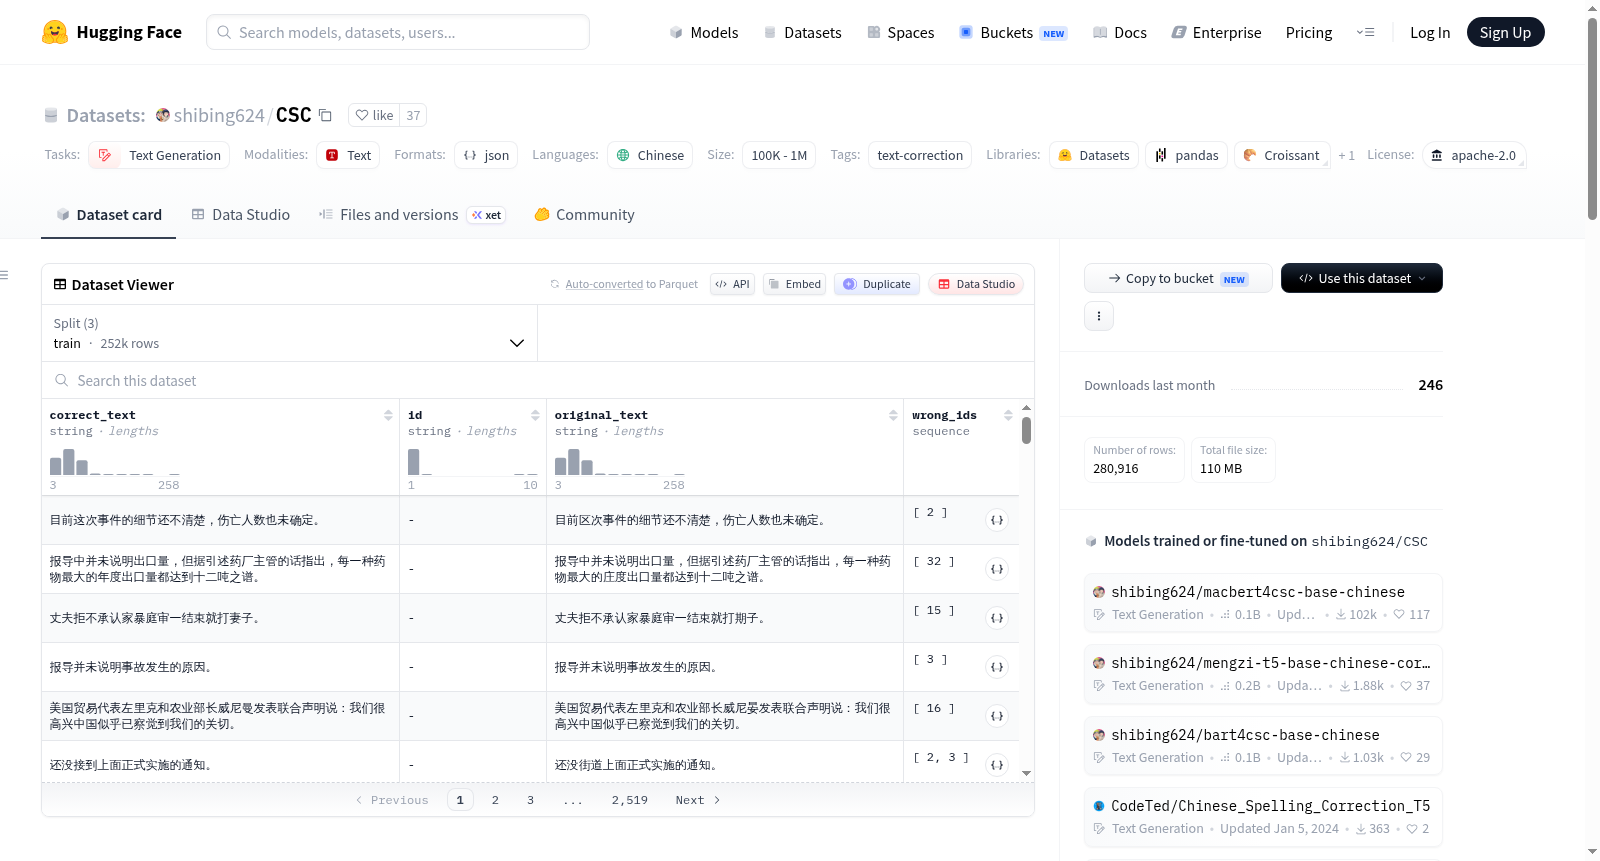Click the Search this dataset field
Viewport: 1600px width, 861px height.
coord(538,380)
